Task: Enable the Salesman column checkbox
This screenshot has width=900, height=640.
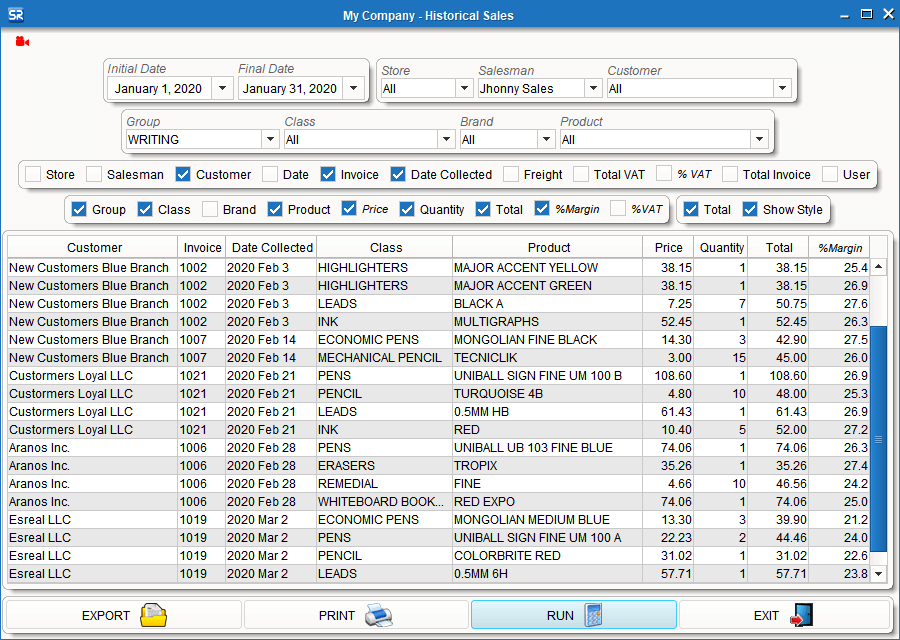Action: coord(94,174)
